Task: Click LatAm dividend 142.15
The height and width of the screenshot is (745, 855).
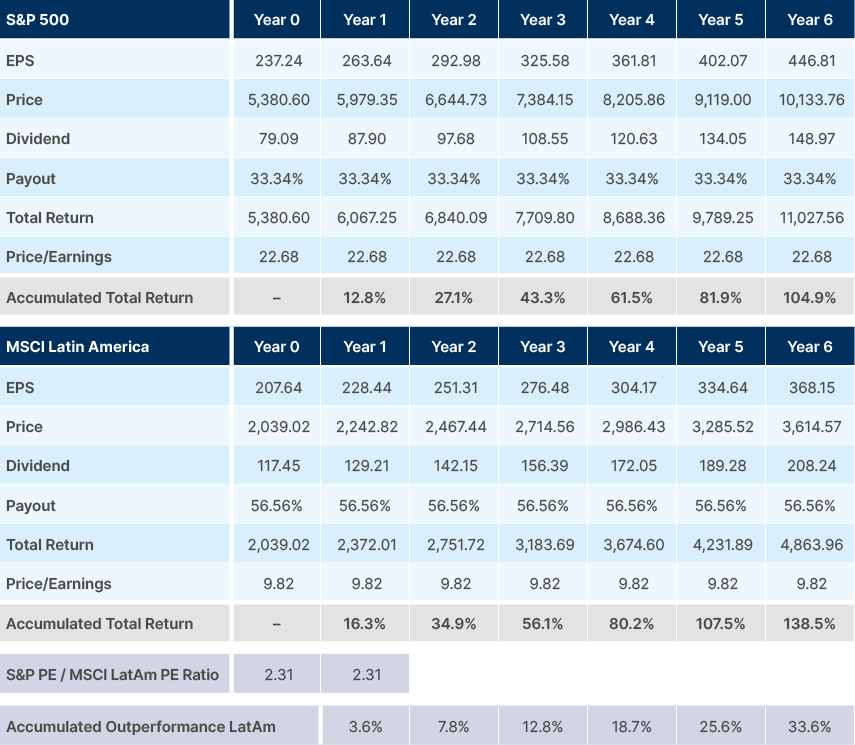Action: tap(456, 466)
